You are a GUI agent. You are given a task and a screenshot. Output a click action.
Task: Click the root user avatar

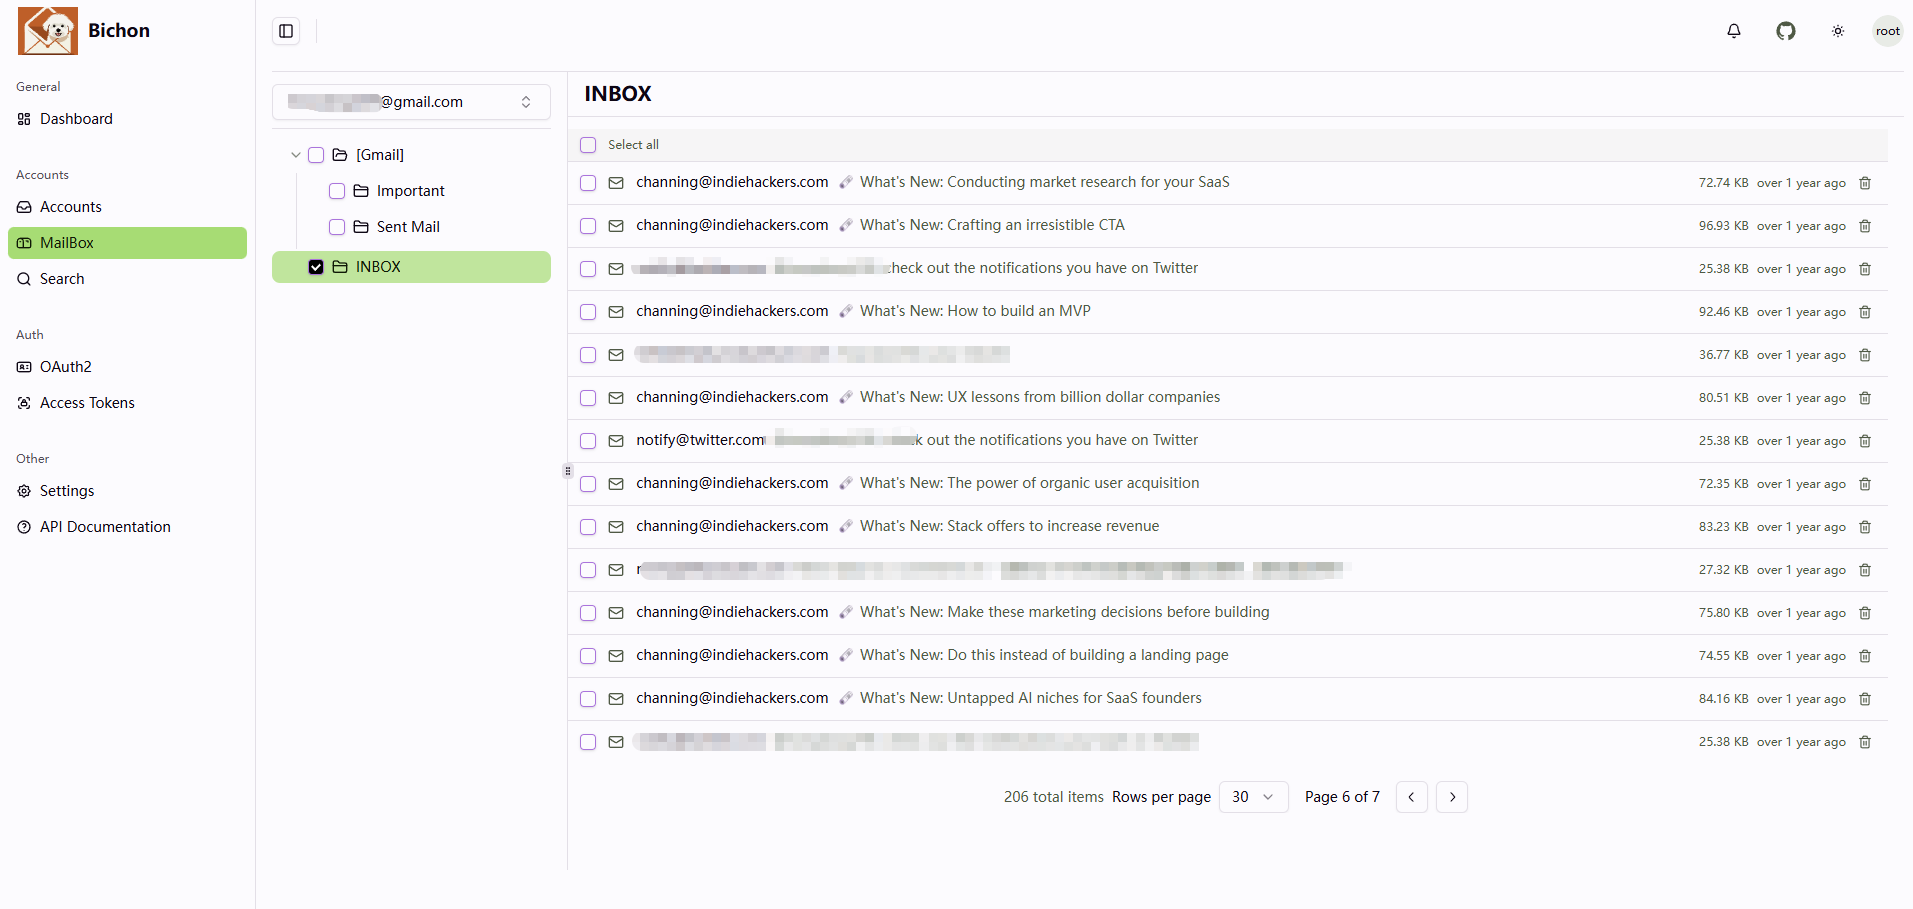[x=1887, y=31]
